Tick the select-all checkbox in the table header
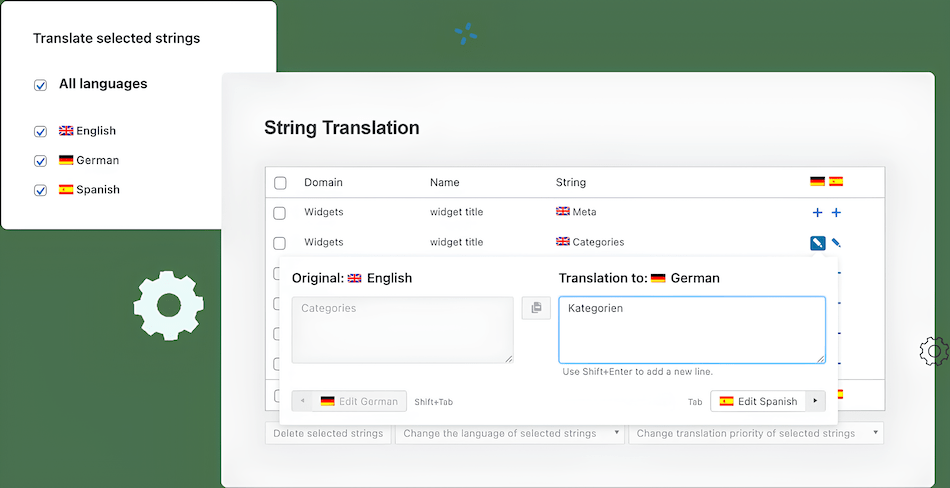Viewport: 950px width, 488px height. [x=280, y=183]
